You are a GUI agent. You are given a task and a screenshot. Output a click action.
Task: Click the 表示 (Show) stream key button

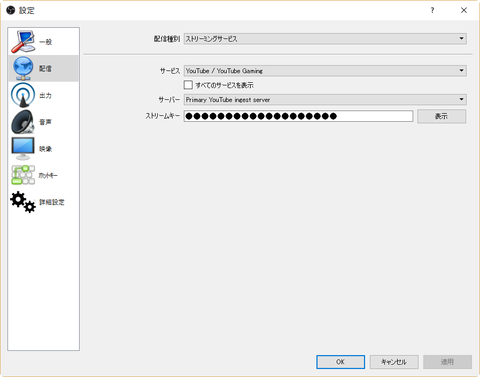(441, 116)
